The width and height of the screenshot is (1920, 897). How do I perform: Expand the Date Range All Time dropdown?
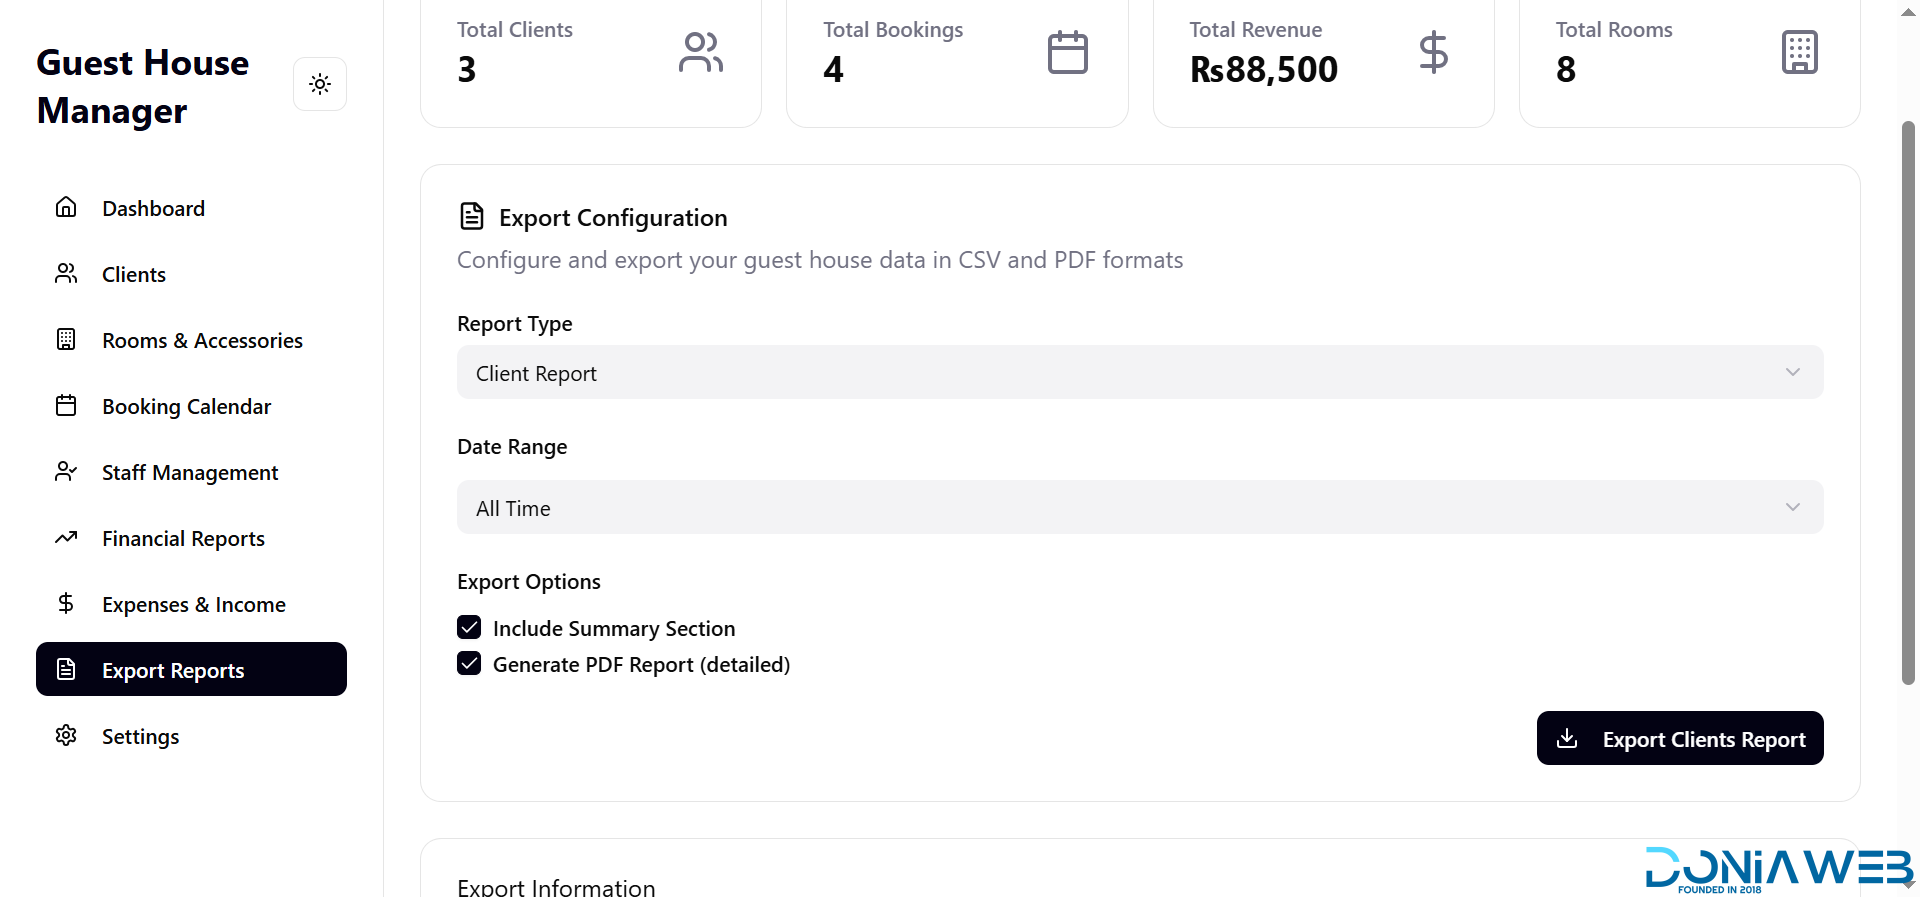click(1139, 507)
